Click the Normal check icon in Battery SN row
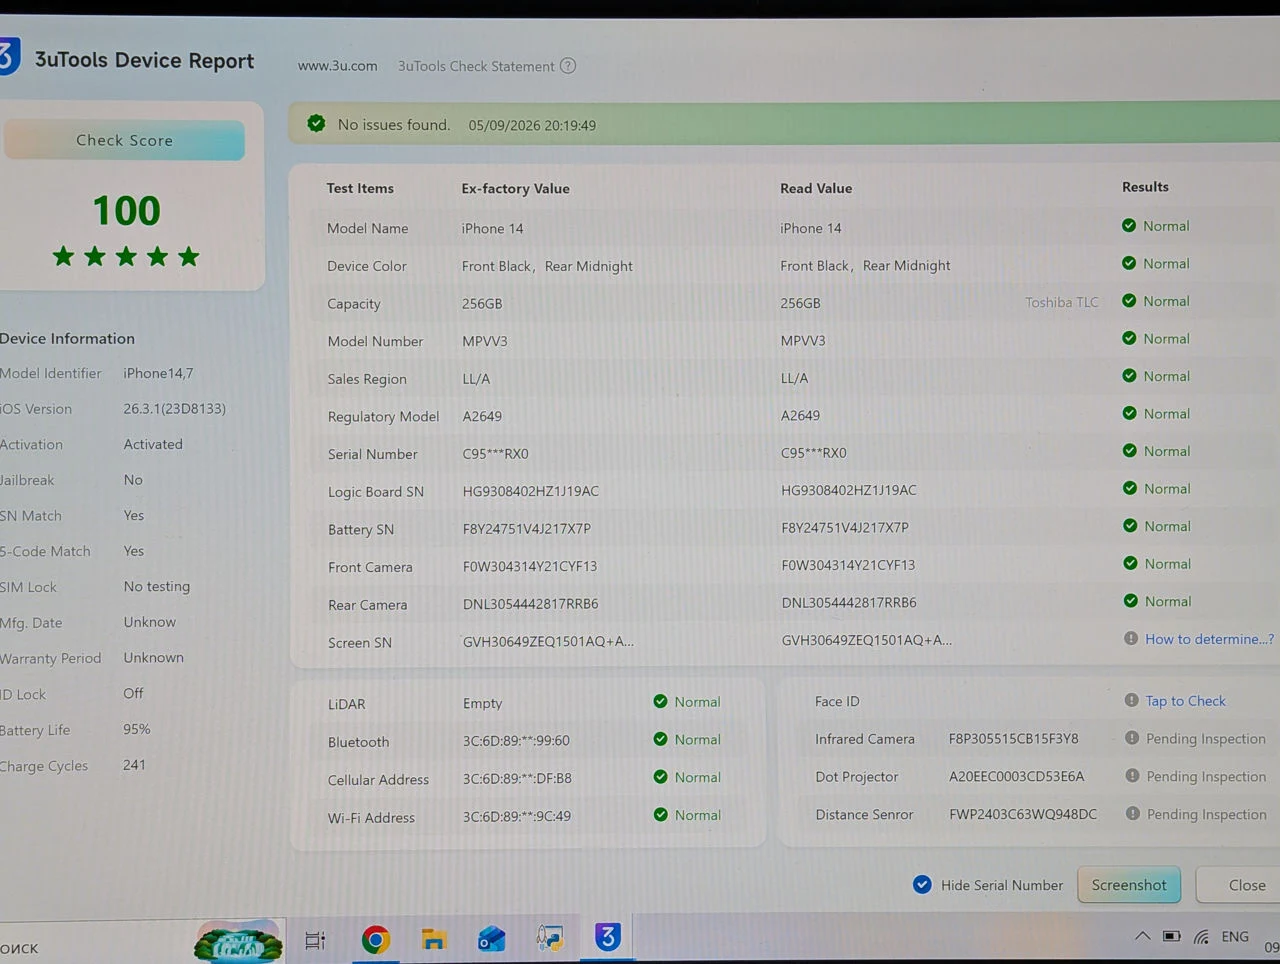Screen dimensions: 1280x964 (x=1130, y=526)
